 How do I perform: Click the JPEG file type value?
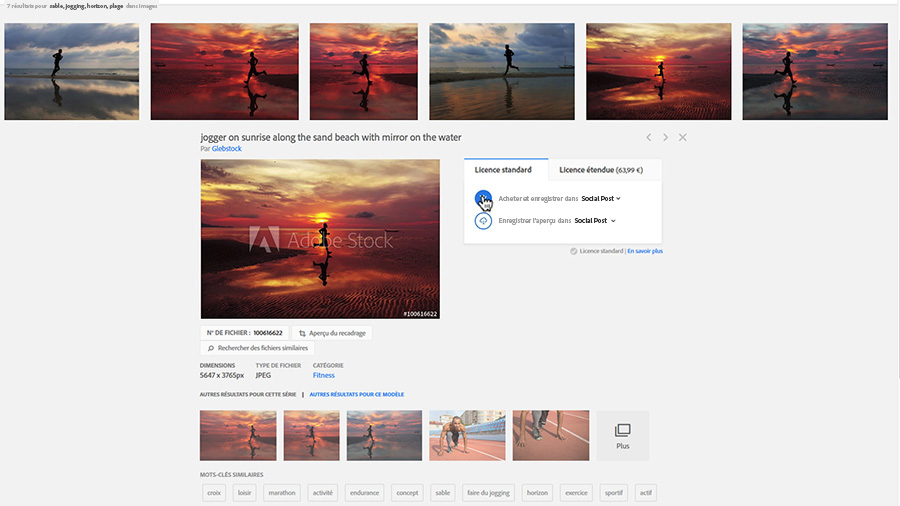263,375
